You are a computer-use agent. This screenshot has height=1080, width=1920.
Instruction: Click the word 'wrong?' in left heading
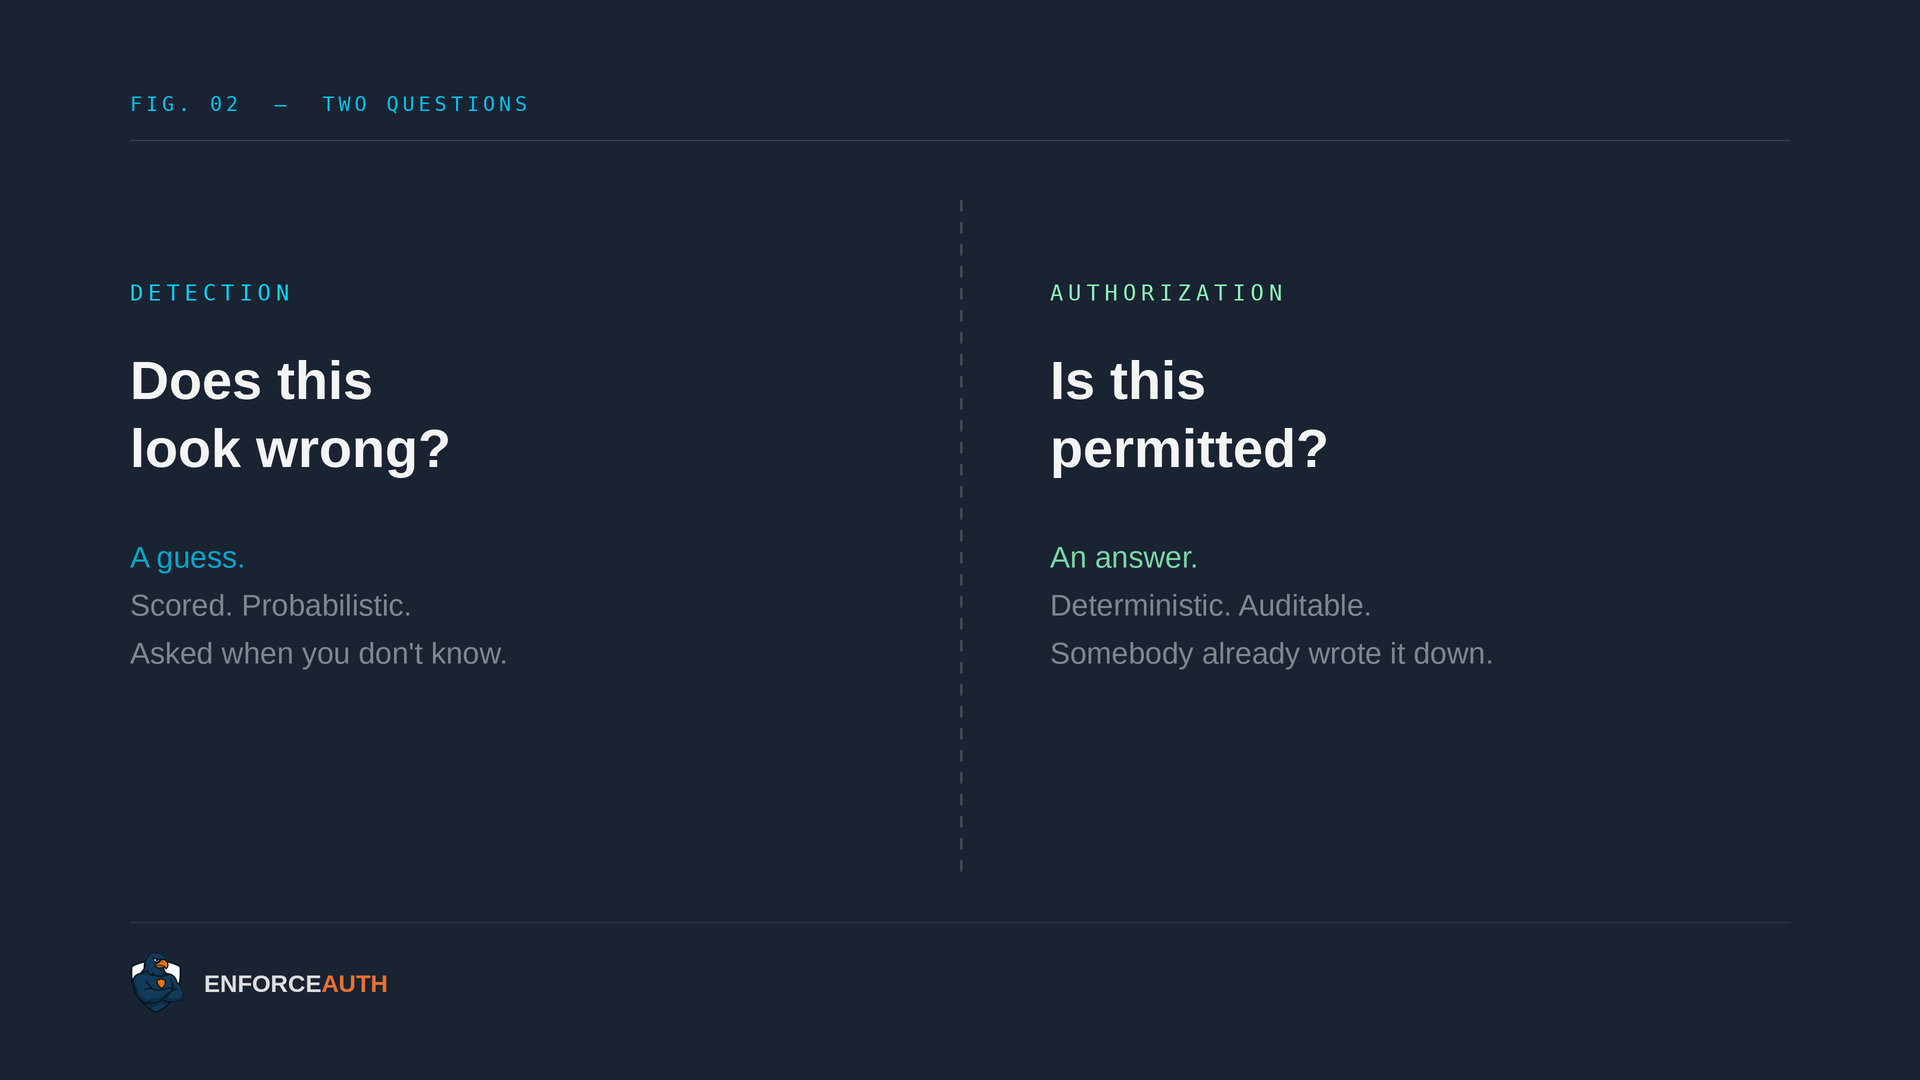(x=353, y=449)
